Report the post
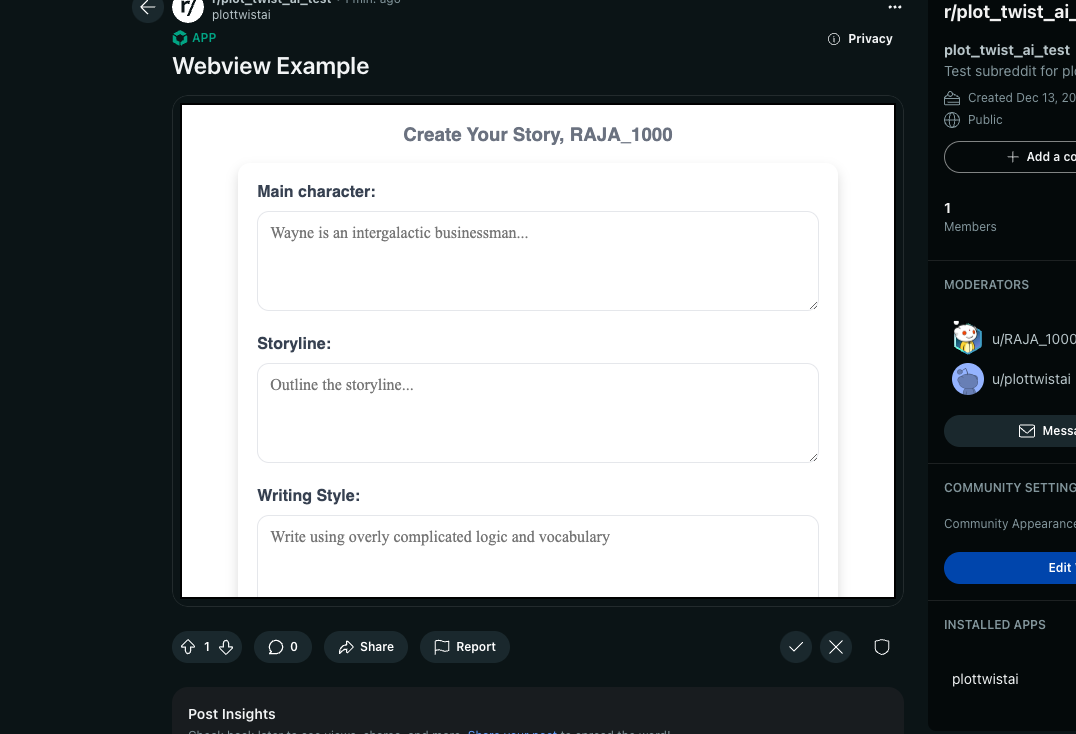Screen dimensions: 1076x734 coord(465,647)
